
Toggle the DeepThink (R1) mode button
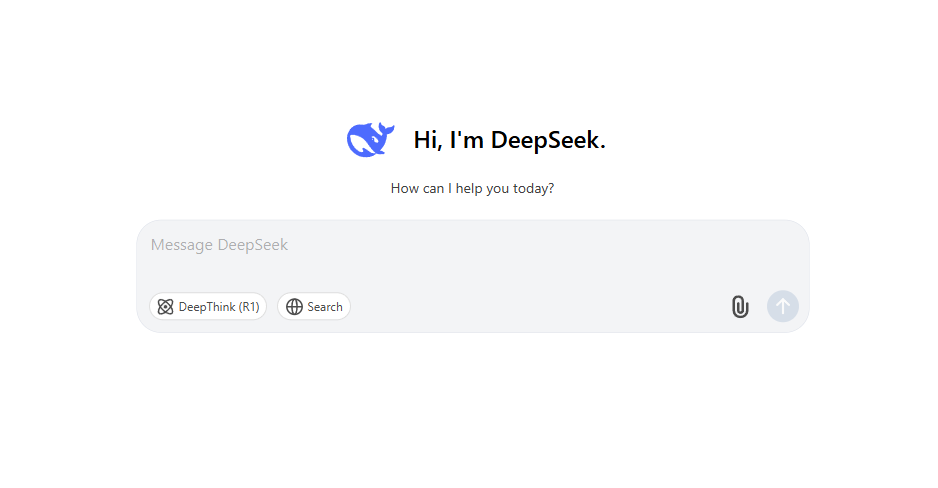coord(208,306)
